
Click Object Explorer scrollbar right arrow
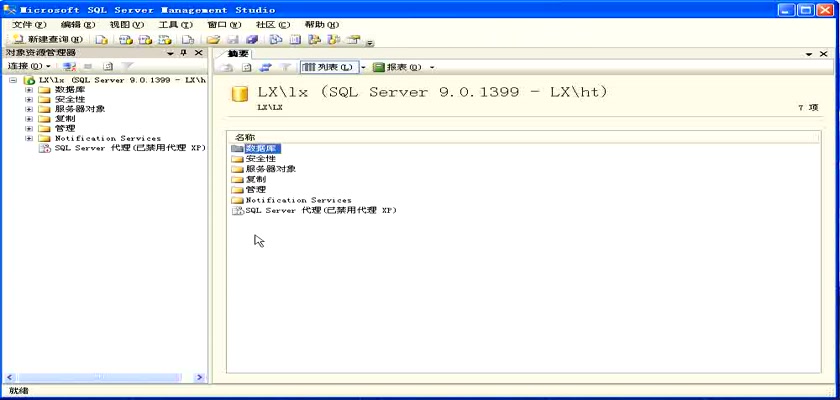pos(199,378)
